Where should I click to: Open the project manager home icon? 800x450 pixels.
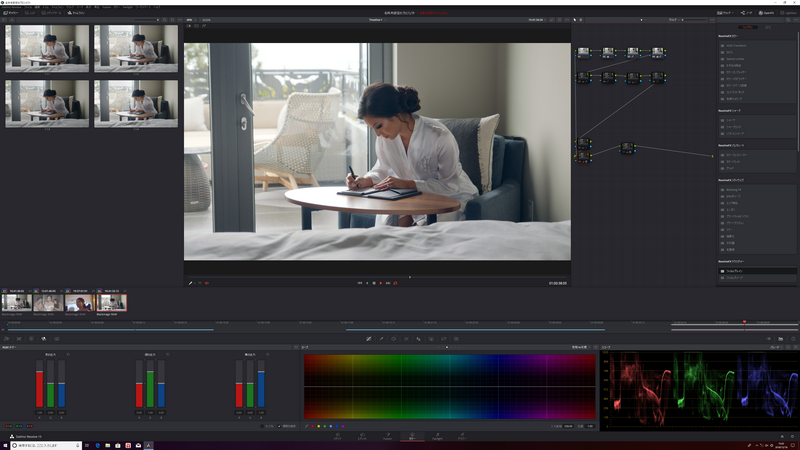click(782, 437)
